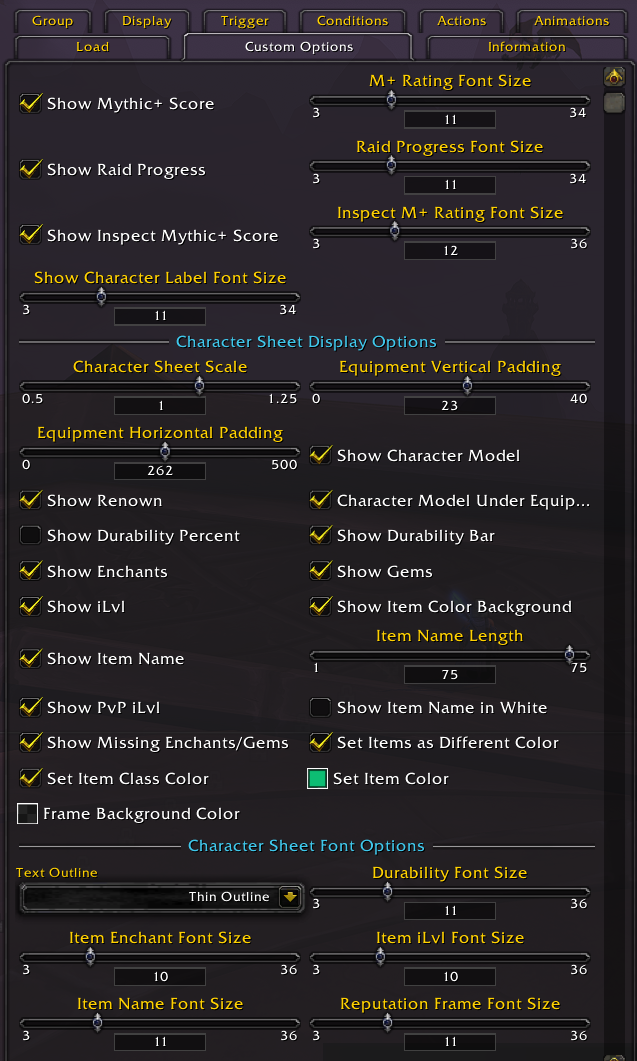The width and height of the screenshot is (637, 1061).
Task: Select the Animations tab
Action: coord(571,21)
